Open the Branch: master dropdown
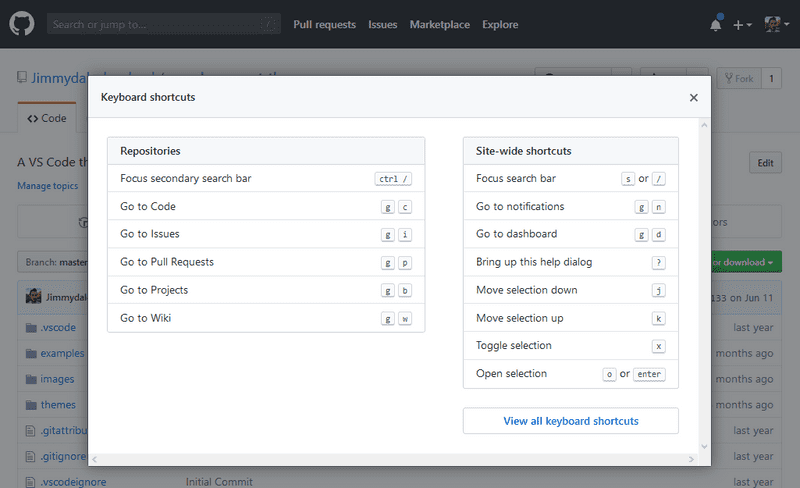This screenshot has width=800, height=488. pyautogui.click(x=53, y=262)
